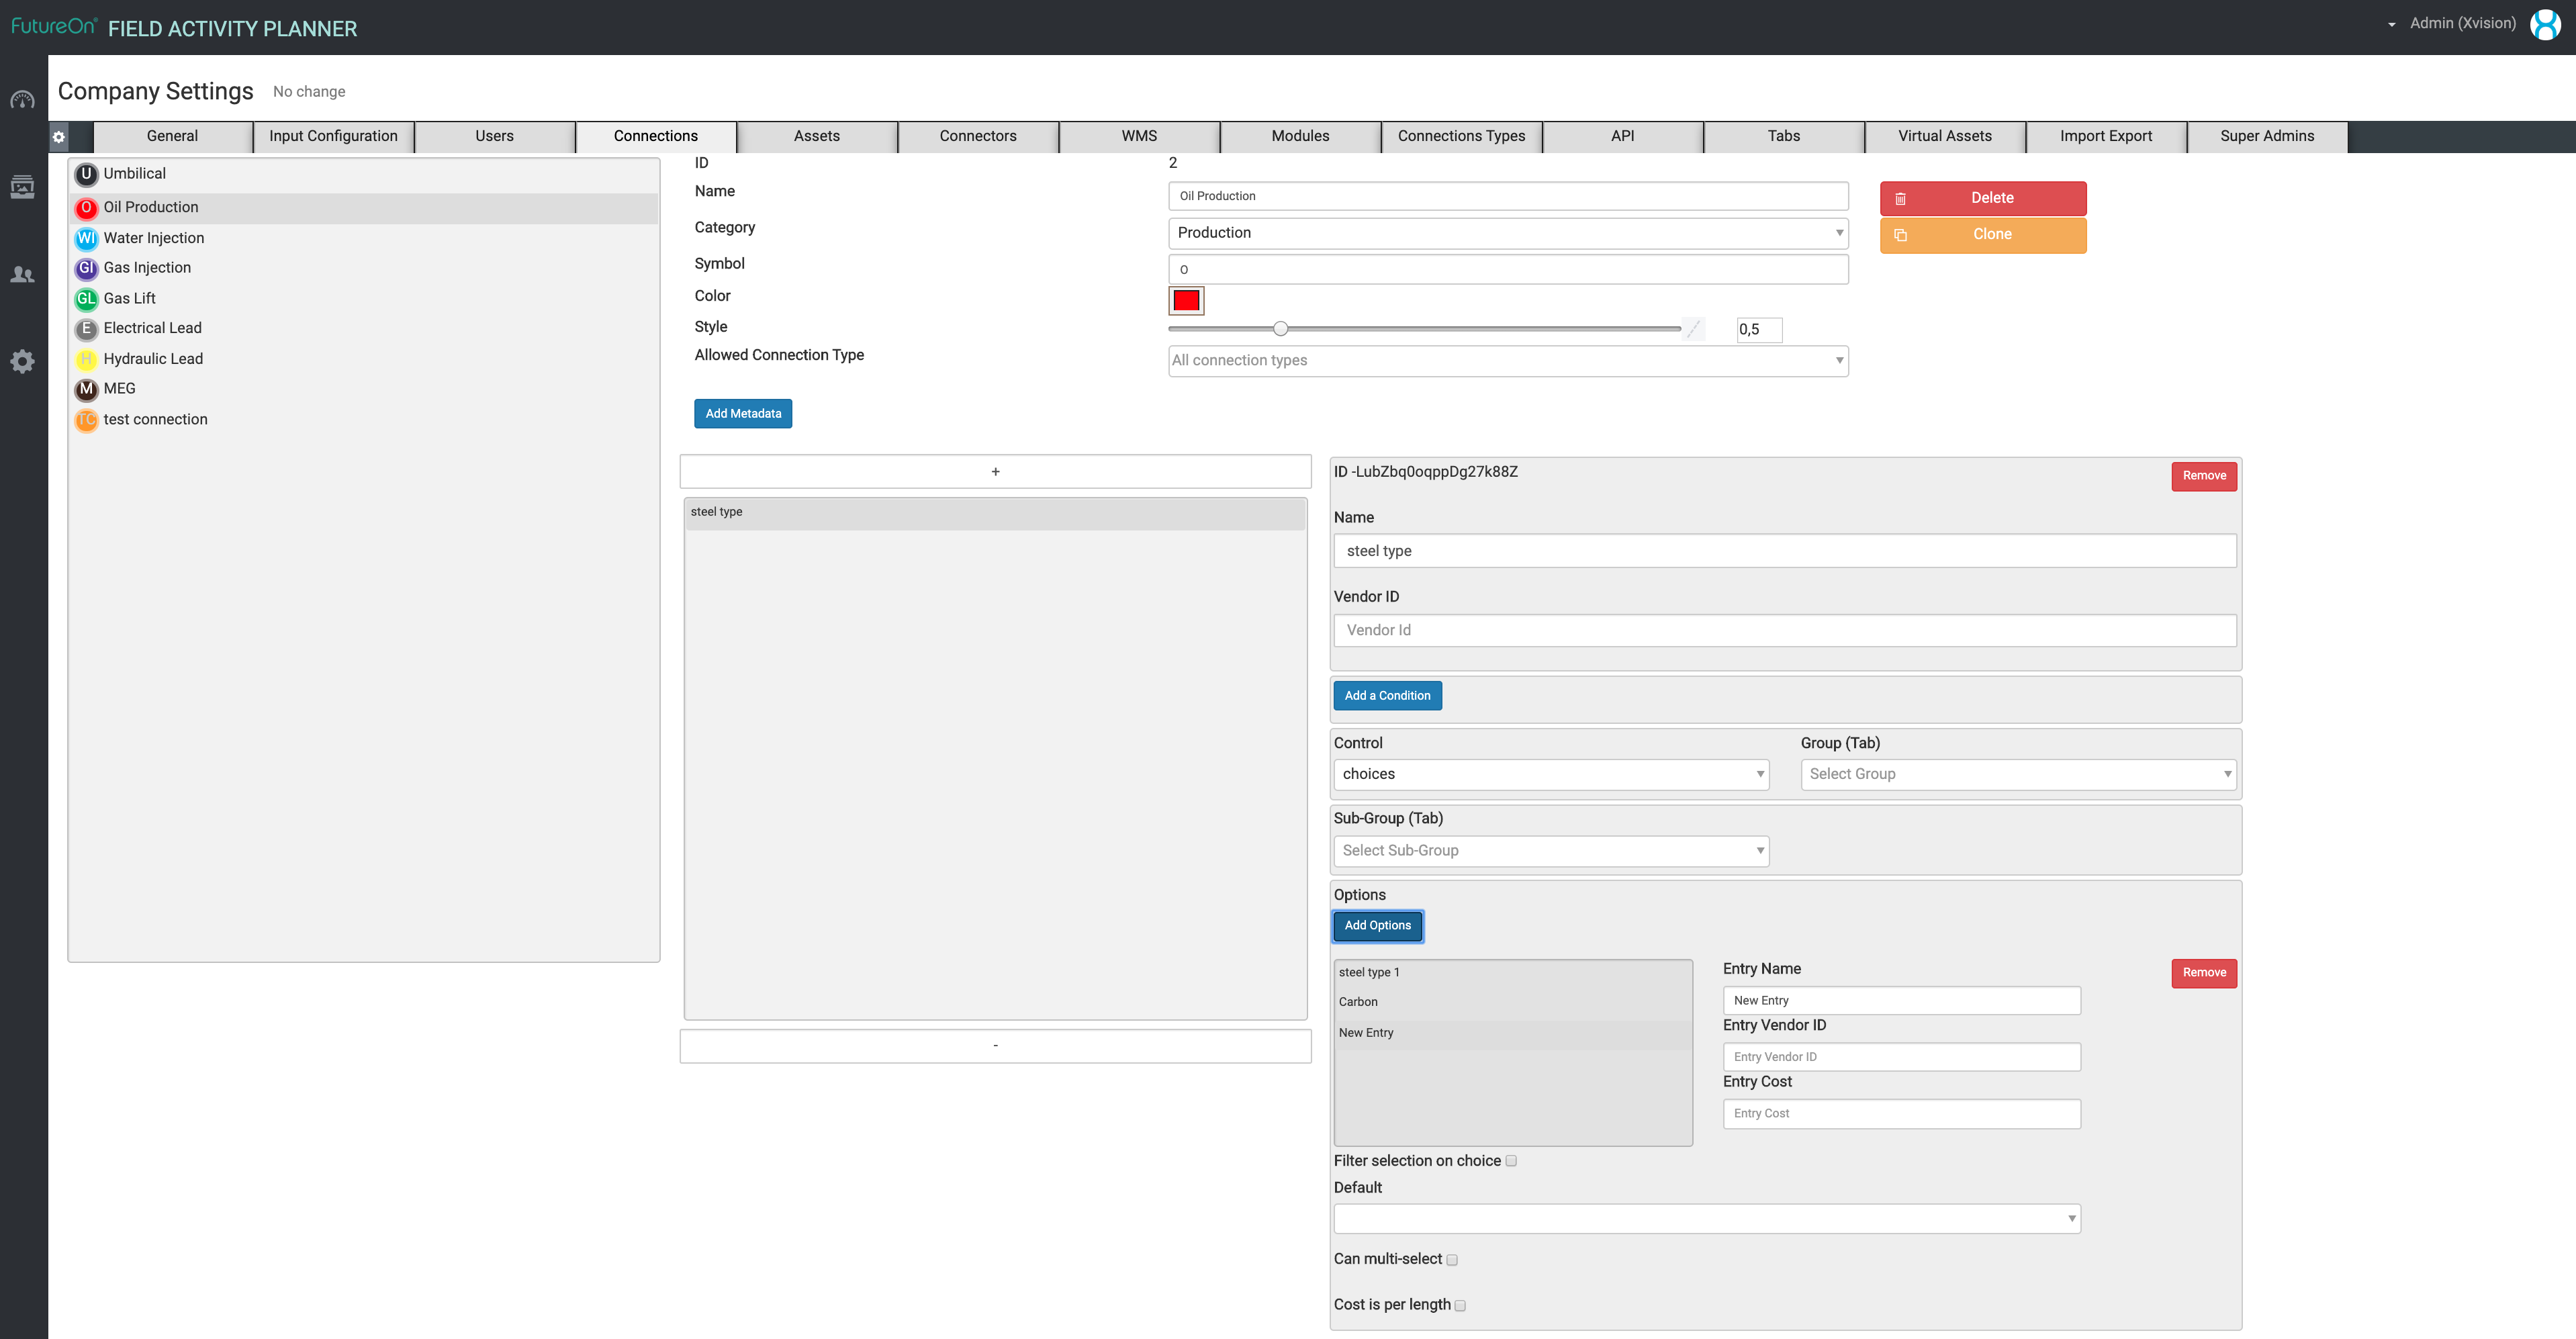Expand the Control dropdown set to choices
The width and height of the screenshot is (2576, 1339).
click(x=1550, y=774)
